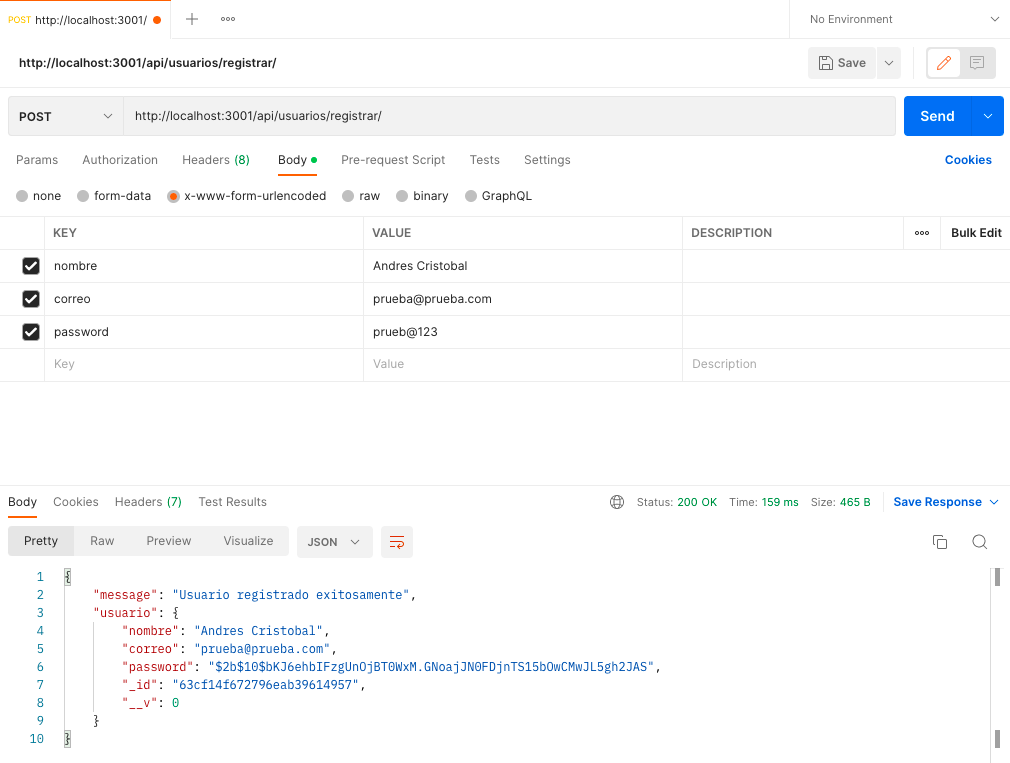Click the empty Value placeholder field
Screen dimensions: 1010x763
tap(523, 364)
